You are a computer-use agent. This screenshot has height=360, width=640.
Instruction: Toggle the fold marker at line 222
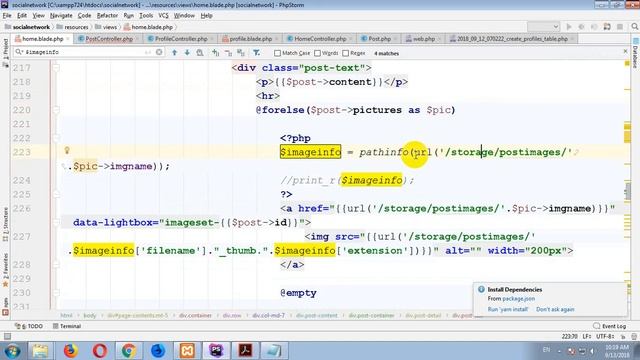pos(56,138)
